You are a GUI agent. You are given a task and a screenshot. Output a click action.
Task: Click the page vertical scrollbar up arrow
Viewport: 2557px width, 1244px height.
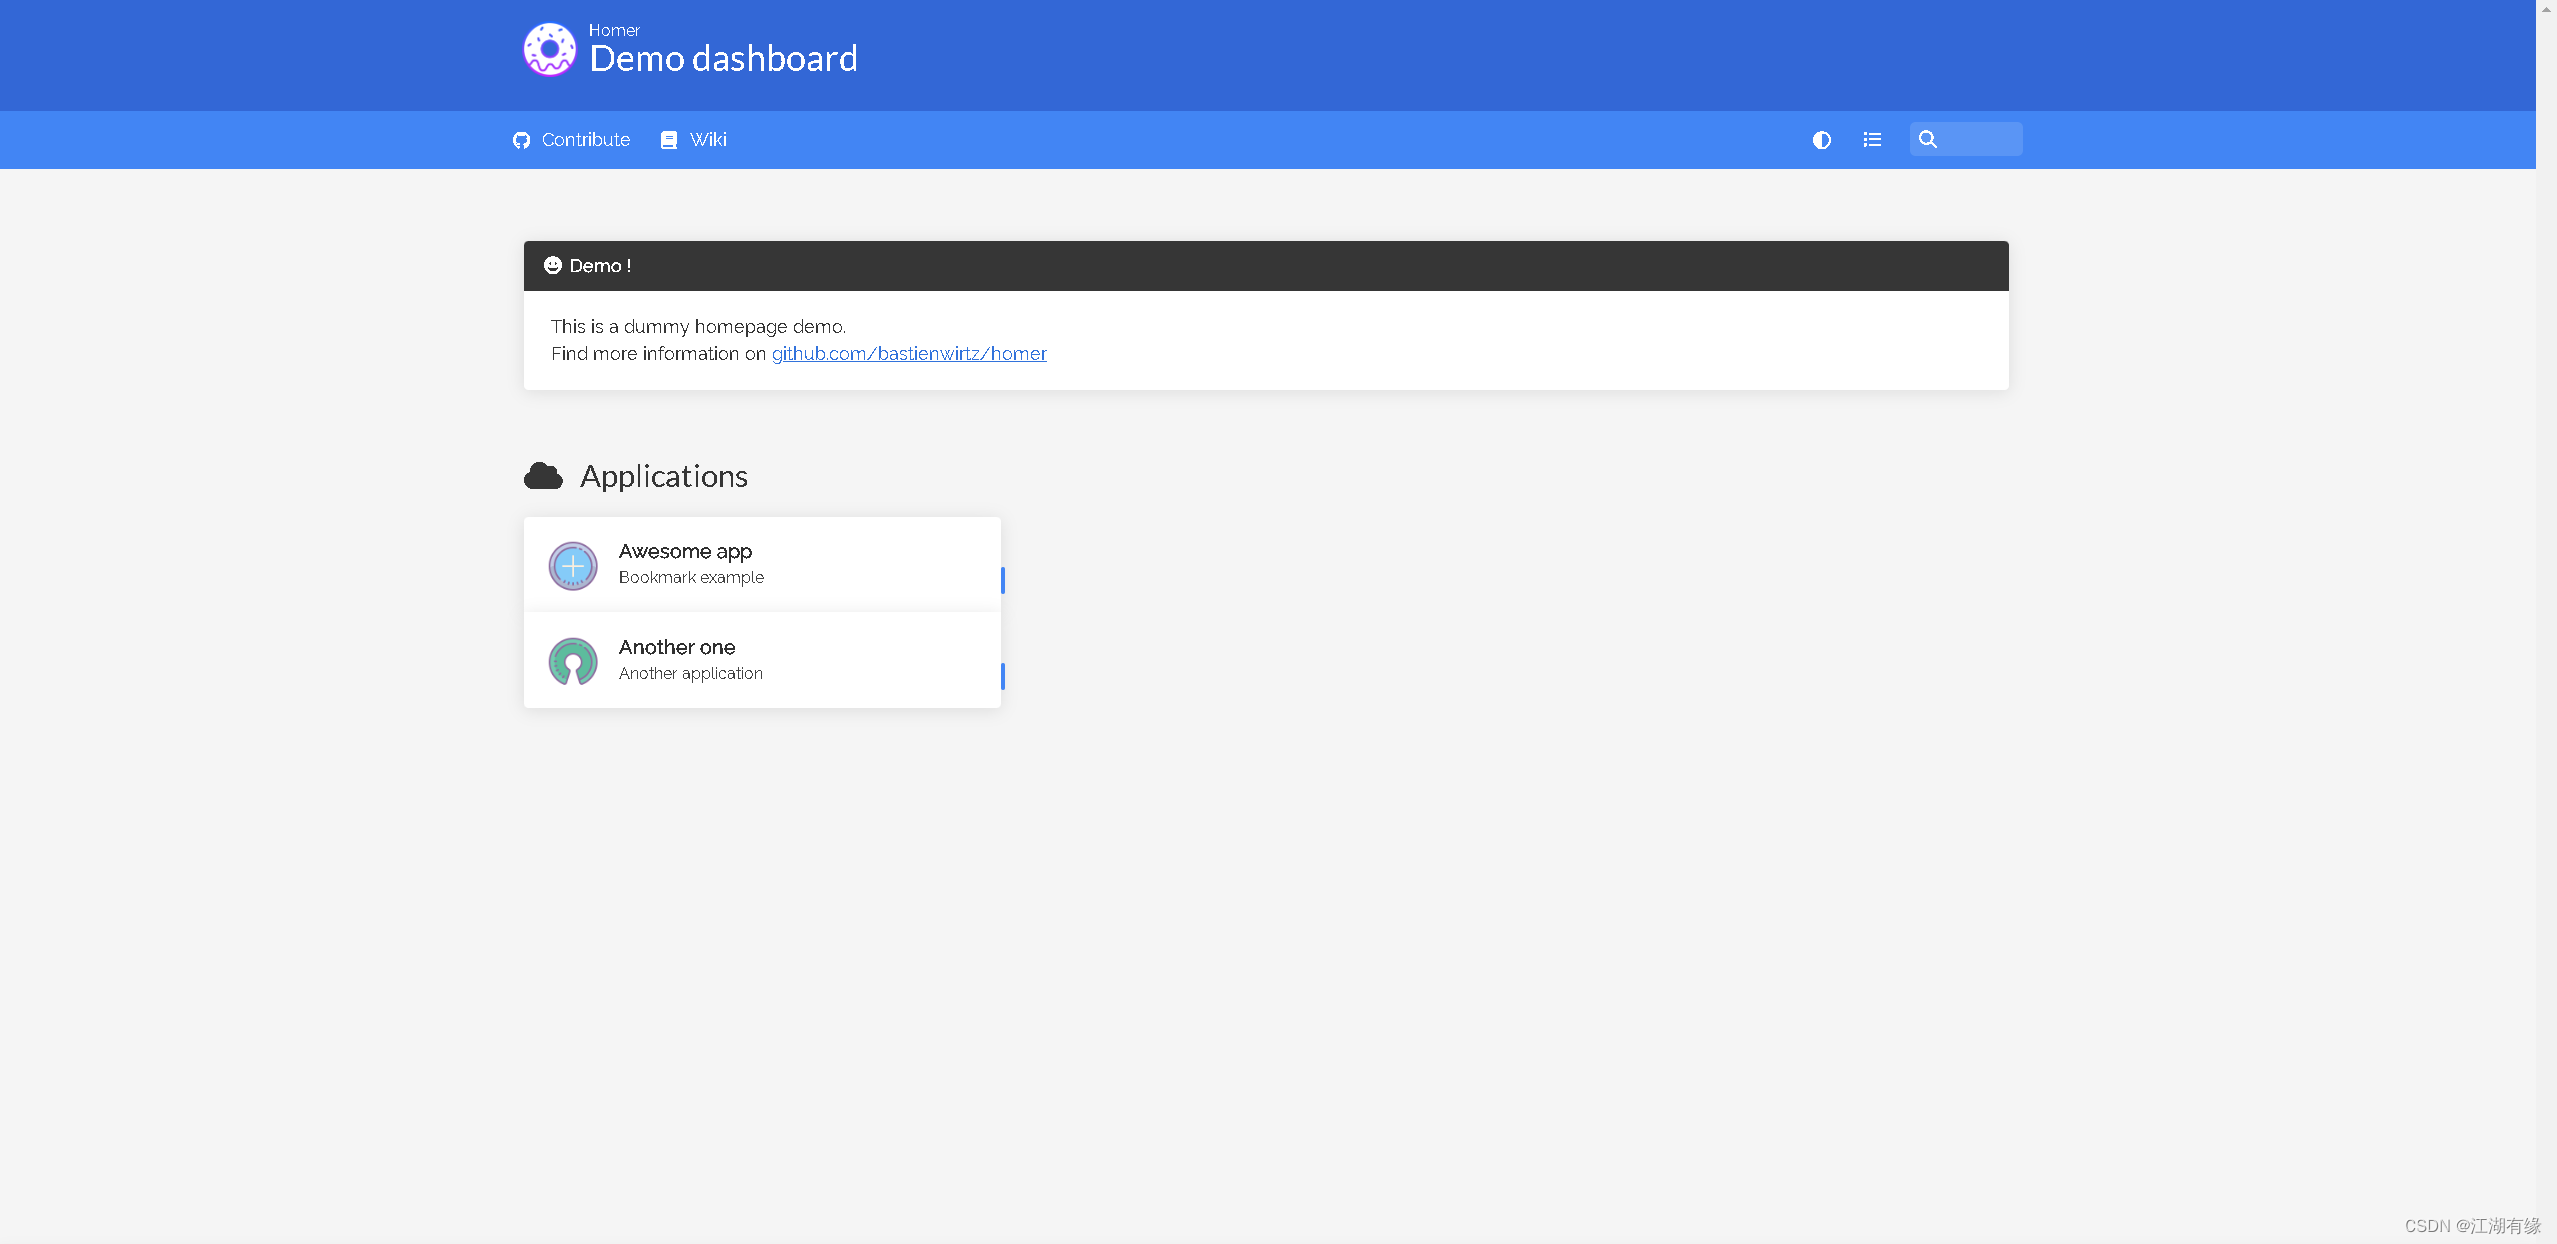pyautogui.click(x=2546, y=8)
